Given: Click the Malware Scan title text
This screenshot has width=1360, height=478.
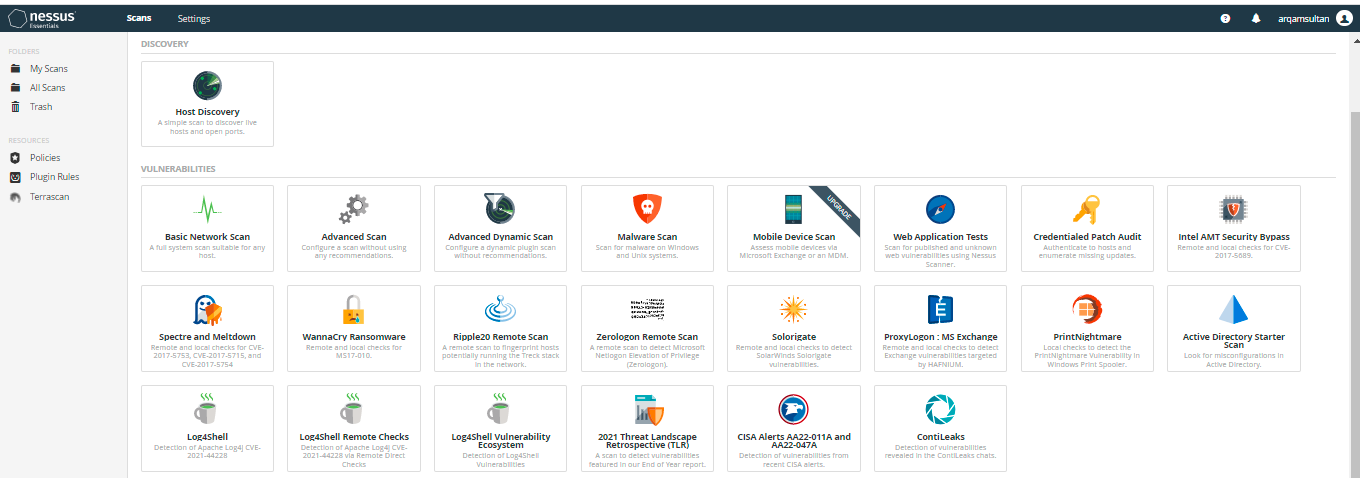Looking at the screenshot, I should [x=647, y=237].
